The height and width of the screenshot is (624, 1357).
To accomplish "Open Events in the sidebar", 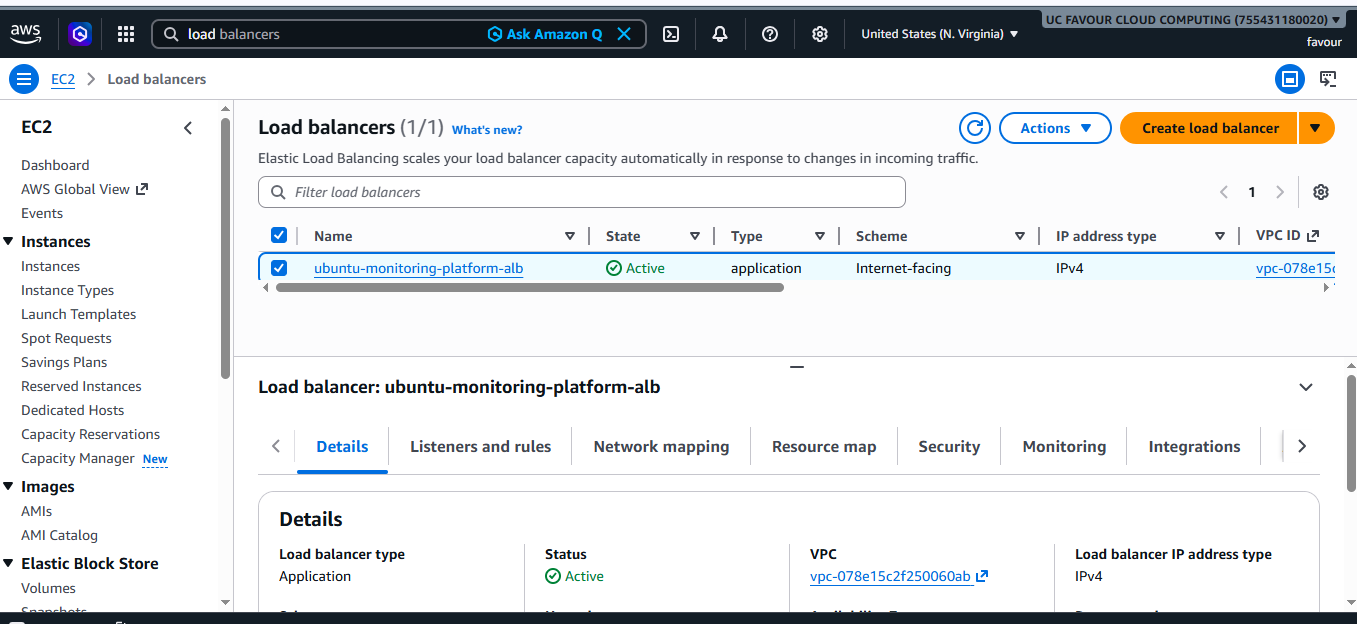I will pyautogui.click(x=42, y=213).
